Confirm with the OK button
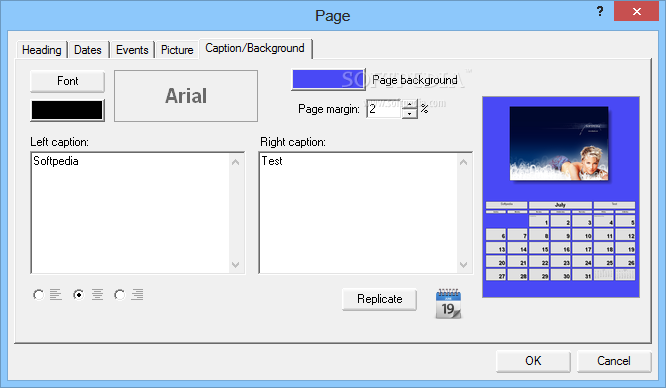Viewport: 666px width, 388px height. click(x=533, y=361)
